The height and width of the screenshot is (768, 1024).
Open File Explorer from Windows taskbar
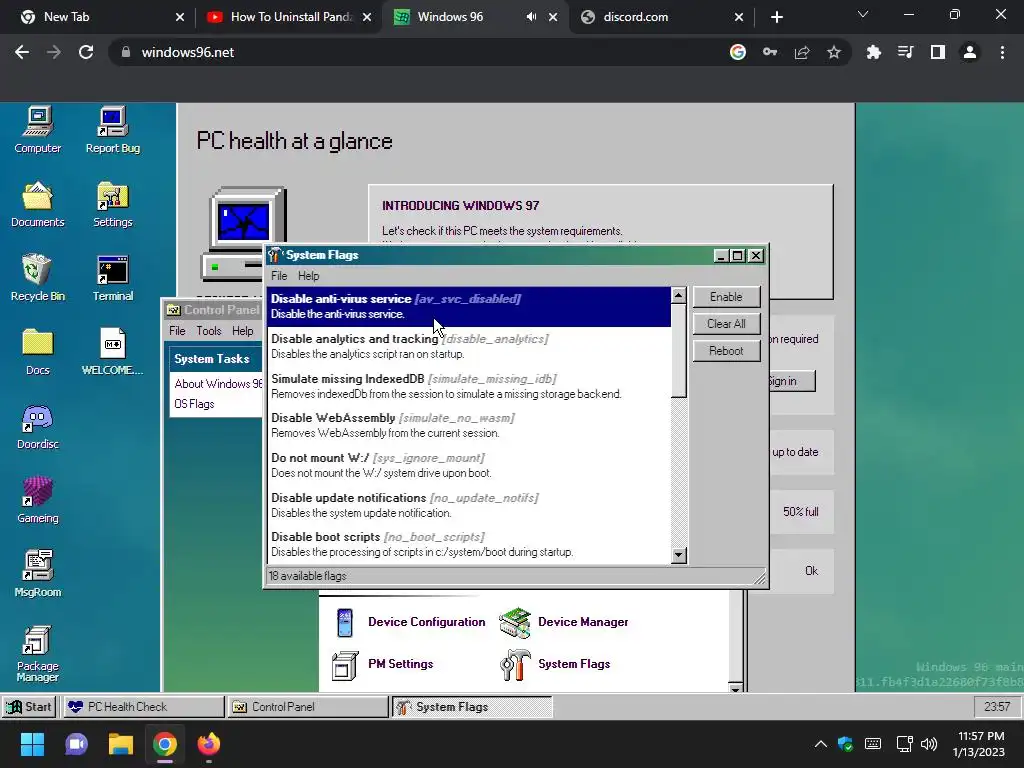pyautogui.click(x=121, y=744)
